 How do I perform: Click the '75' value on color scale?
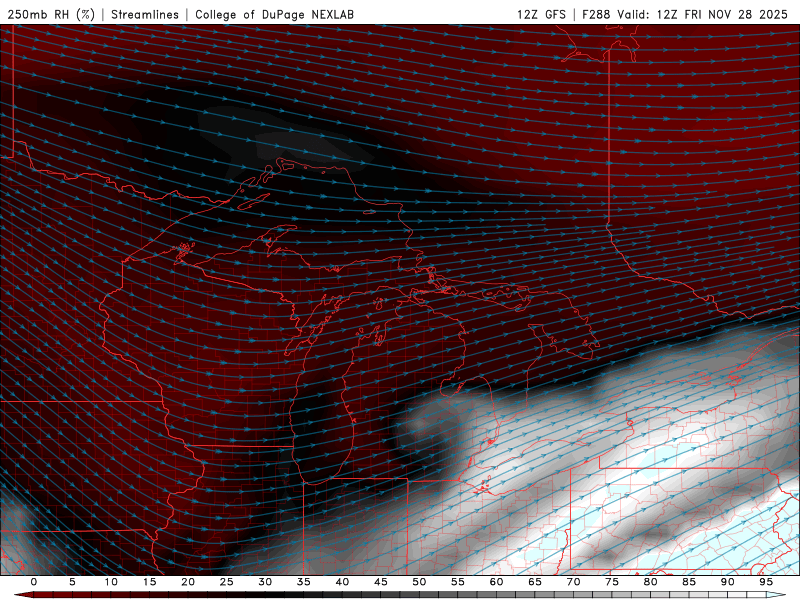click(x=612, y=582)
